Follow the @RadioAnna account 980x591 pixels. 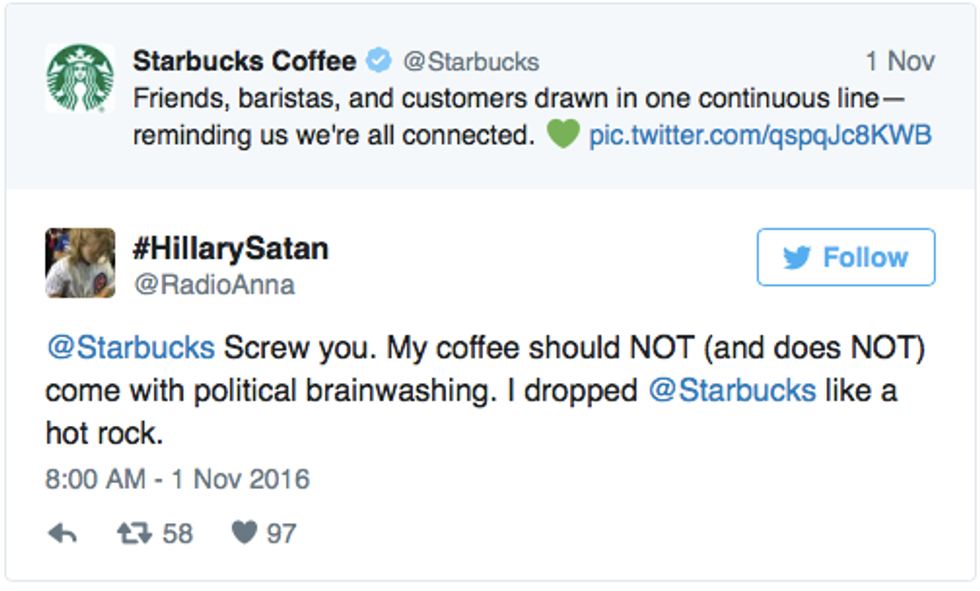(845, 258)
